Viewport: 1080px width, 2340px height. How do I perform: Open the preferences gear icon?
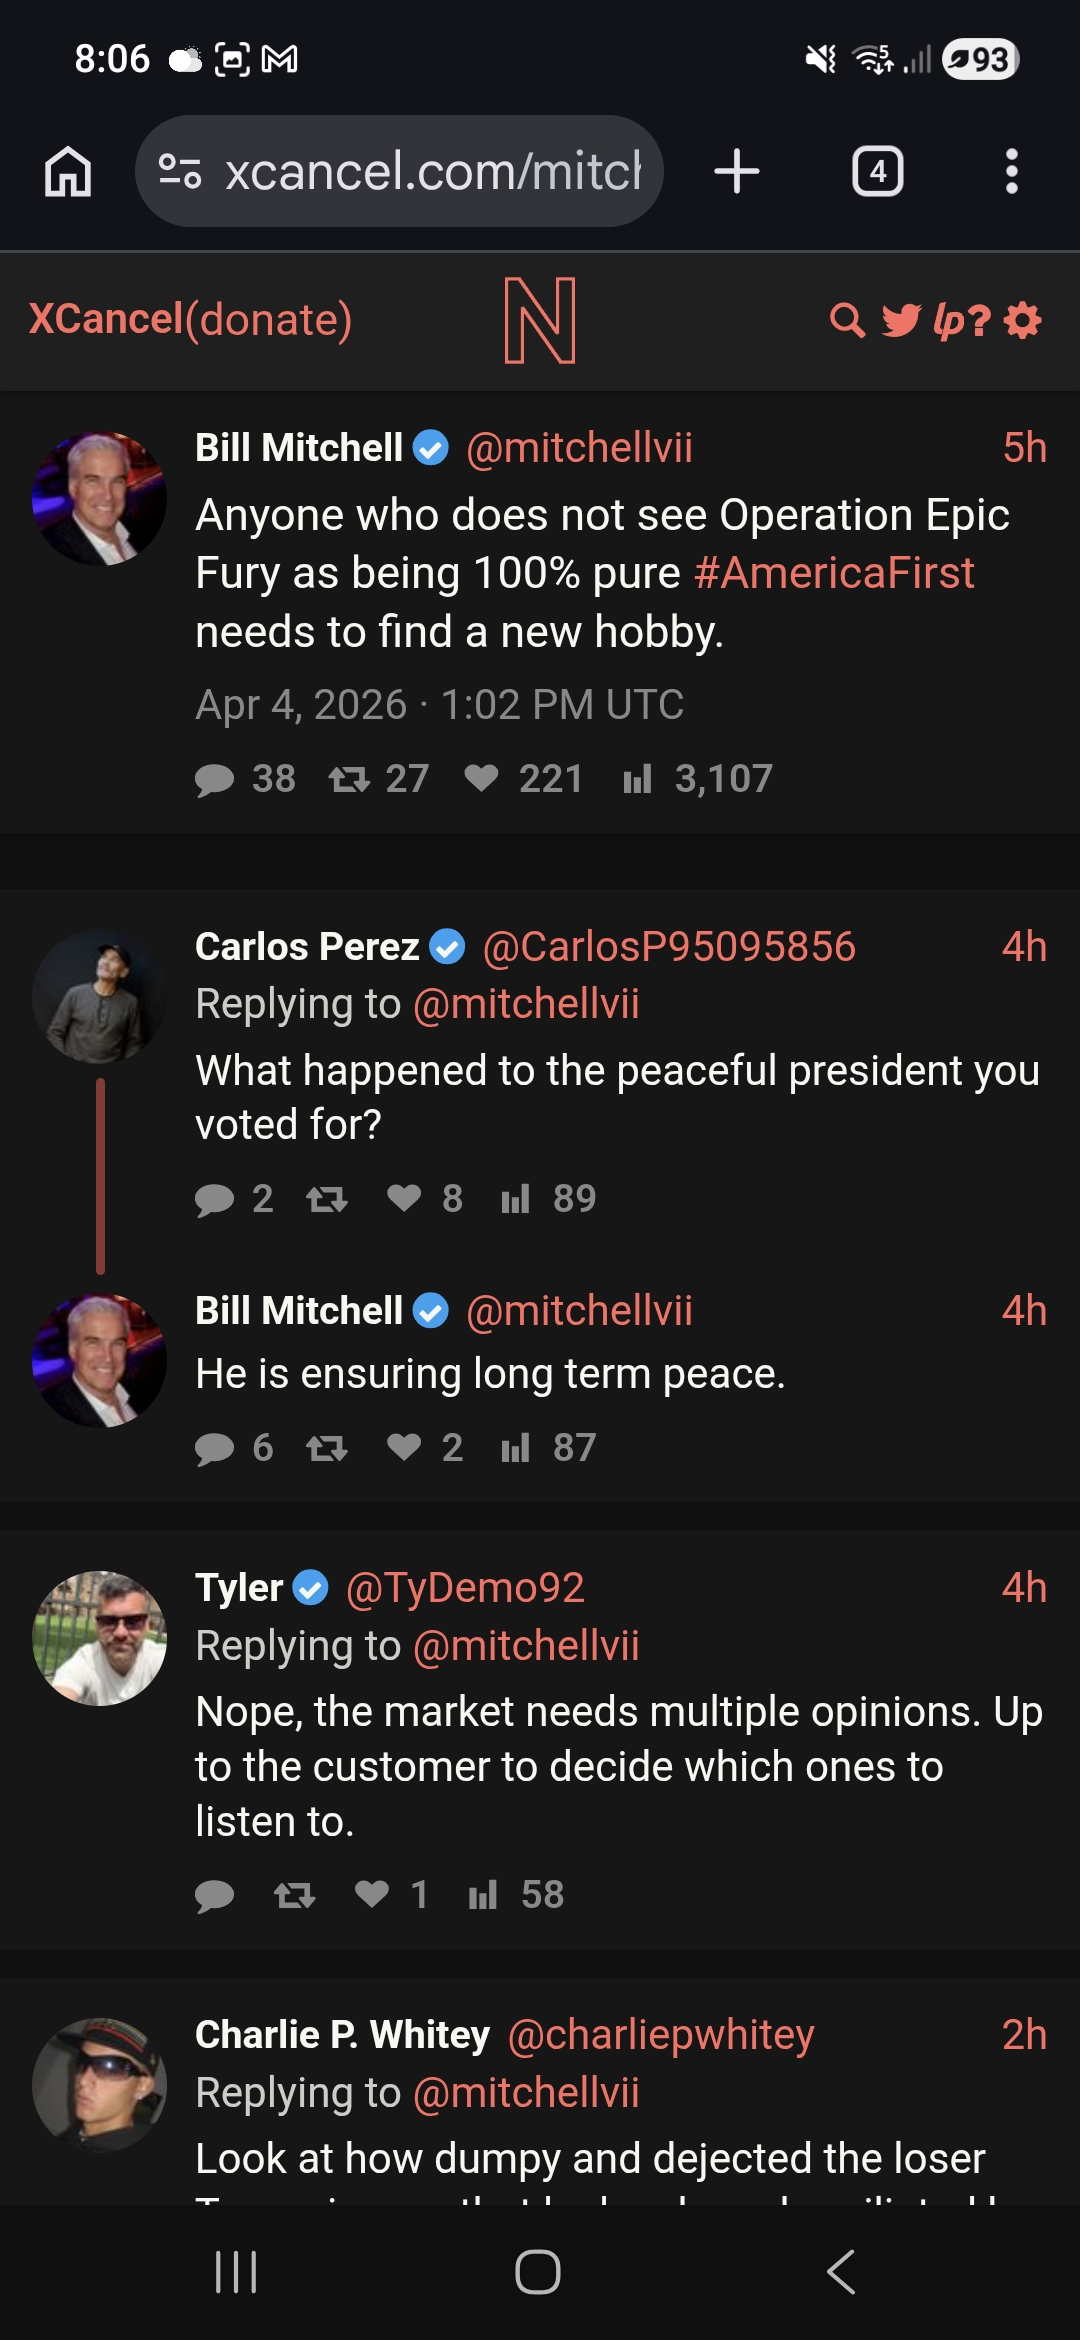(x=1023, y=320)
